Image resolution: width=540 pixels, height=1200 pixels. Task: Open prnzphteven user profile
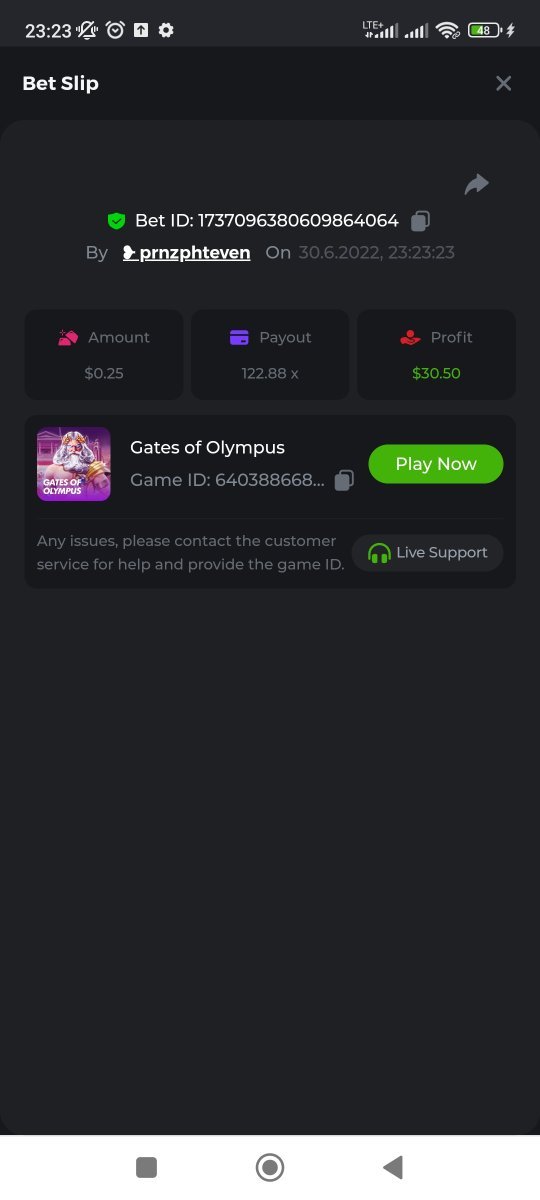click(x=186, y=252)
